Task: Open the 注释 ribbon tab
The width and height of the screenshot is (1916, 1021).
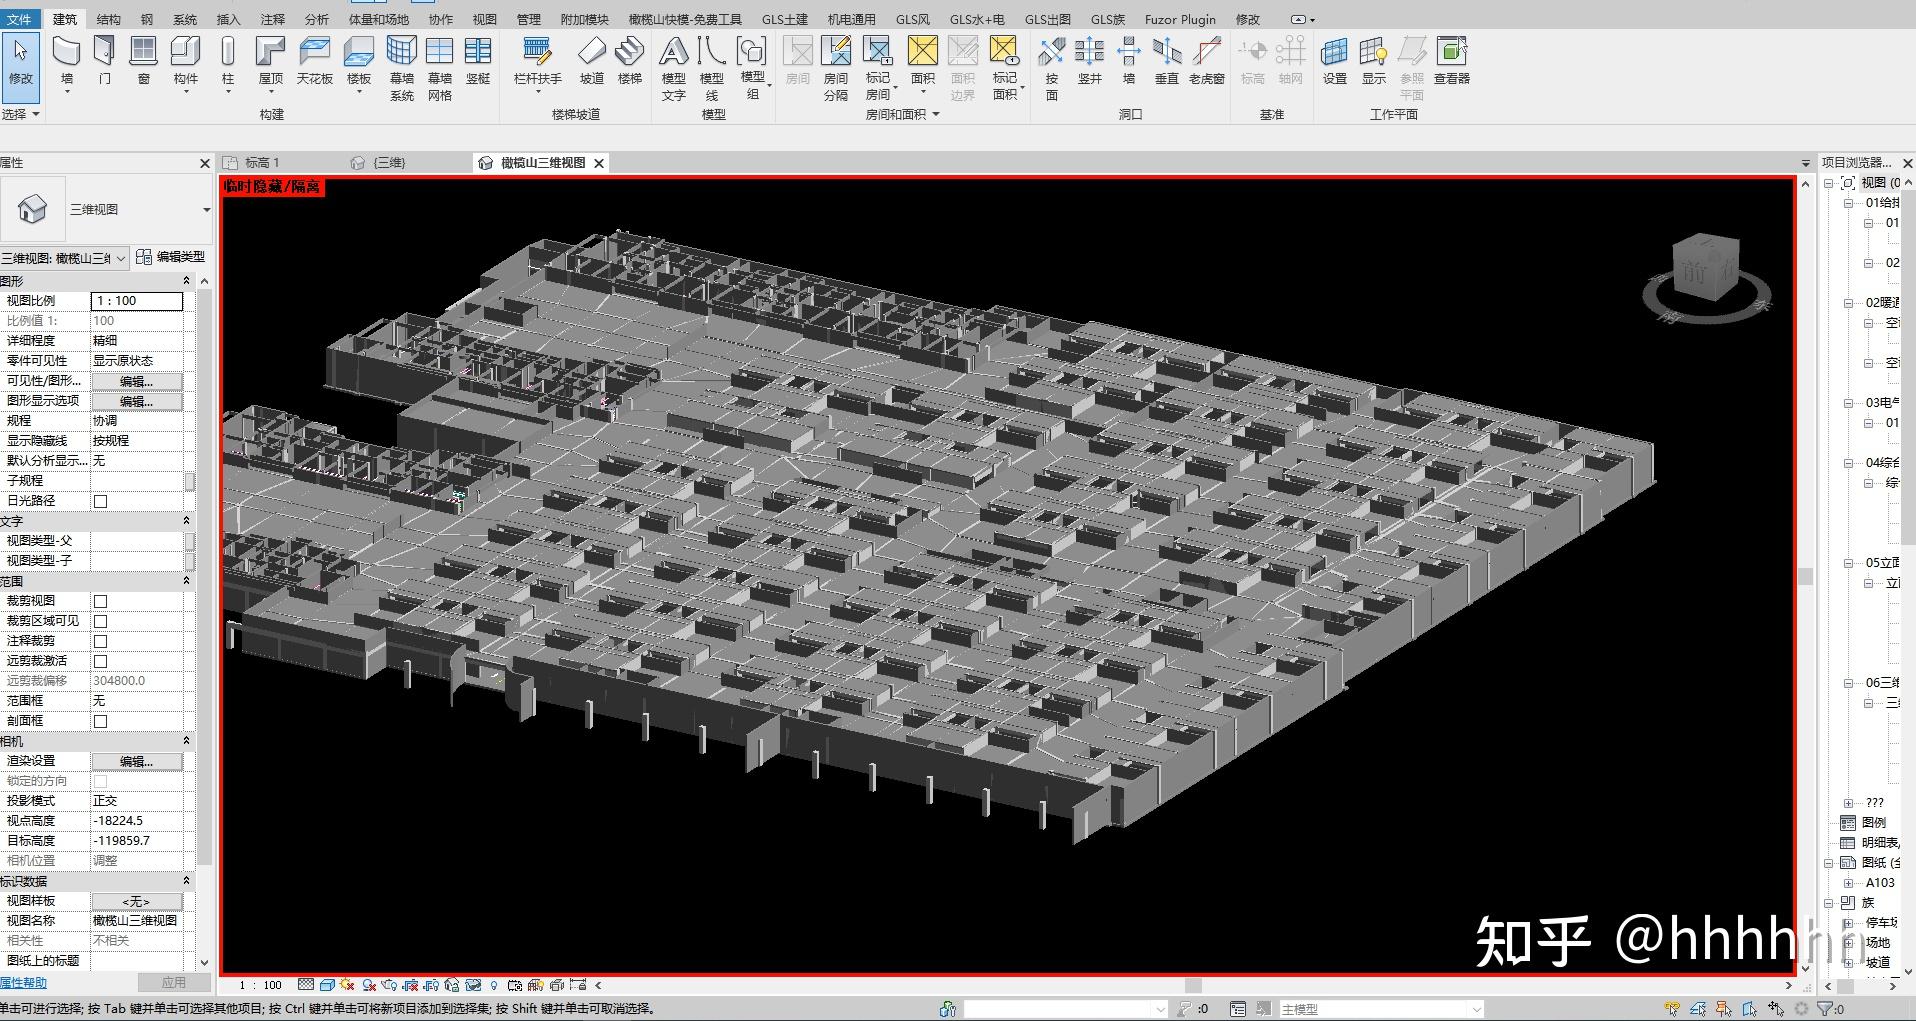Action: click(x=272, y=19)
